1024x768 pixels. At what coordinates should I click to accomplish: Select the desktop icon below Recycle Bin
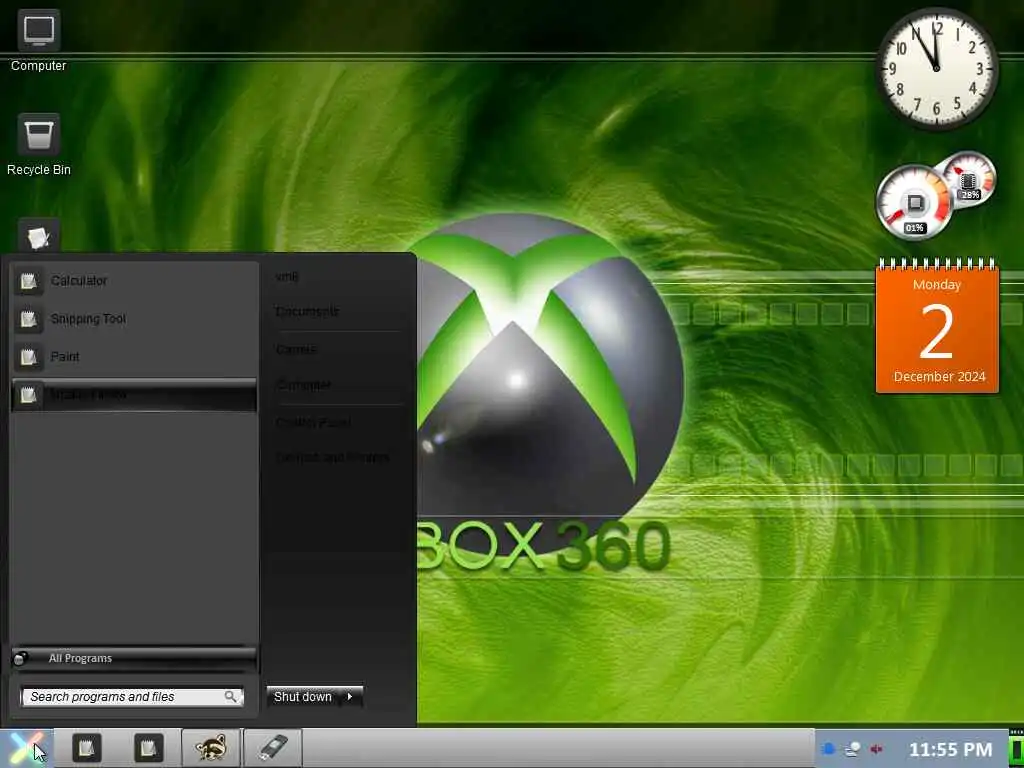(x=39, y=235)
